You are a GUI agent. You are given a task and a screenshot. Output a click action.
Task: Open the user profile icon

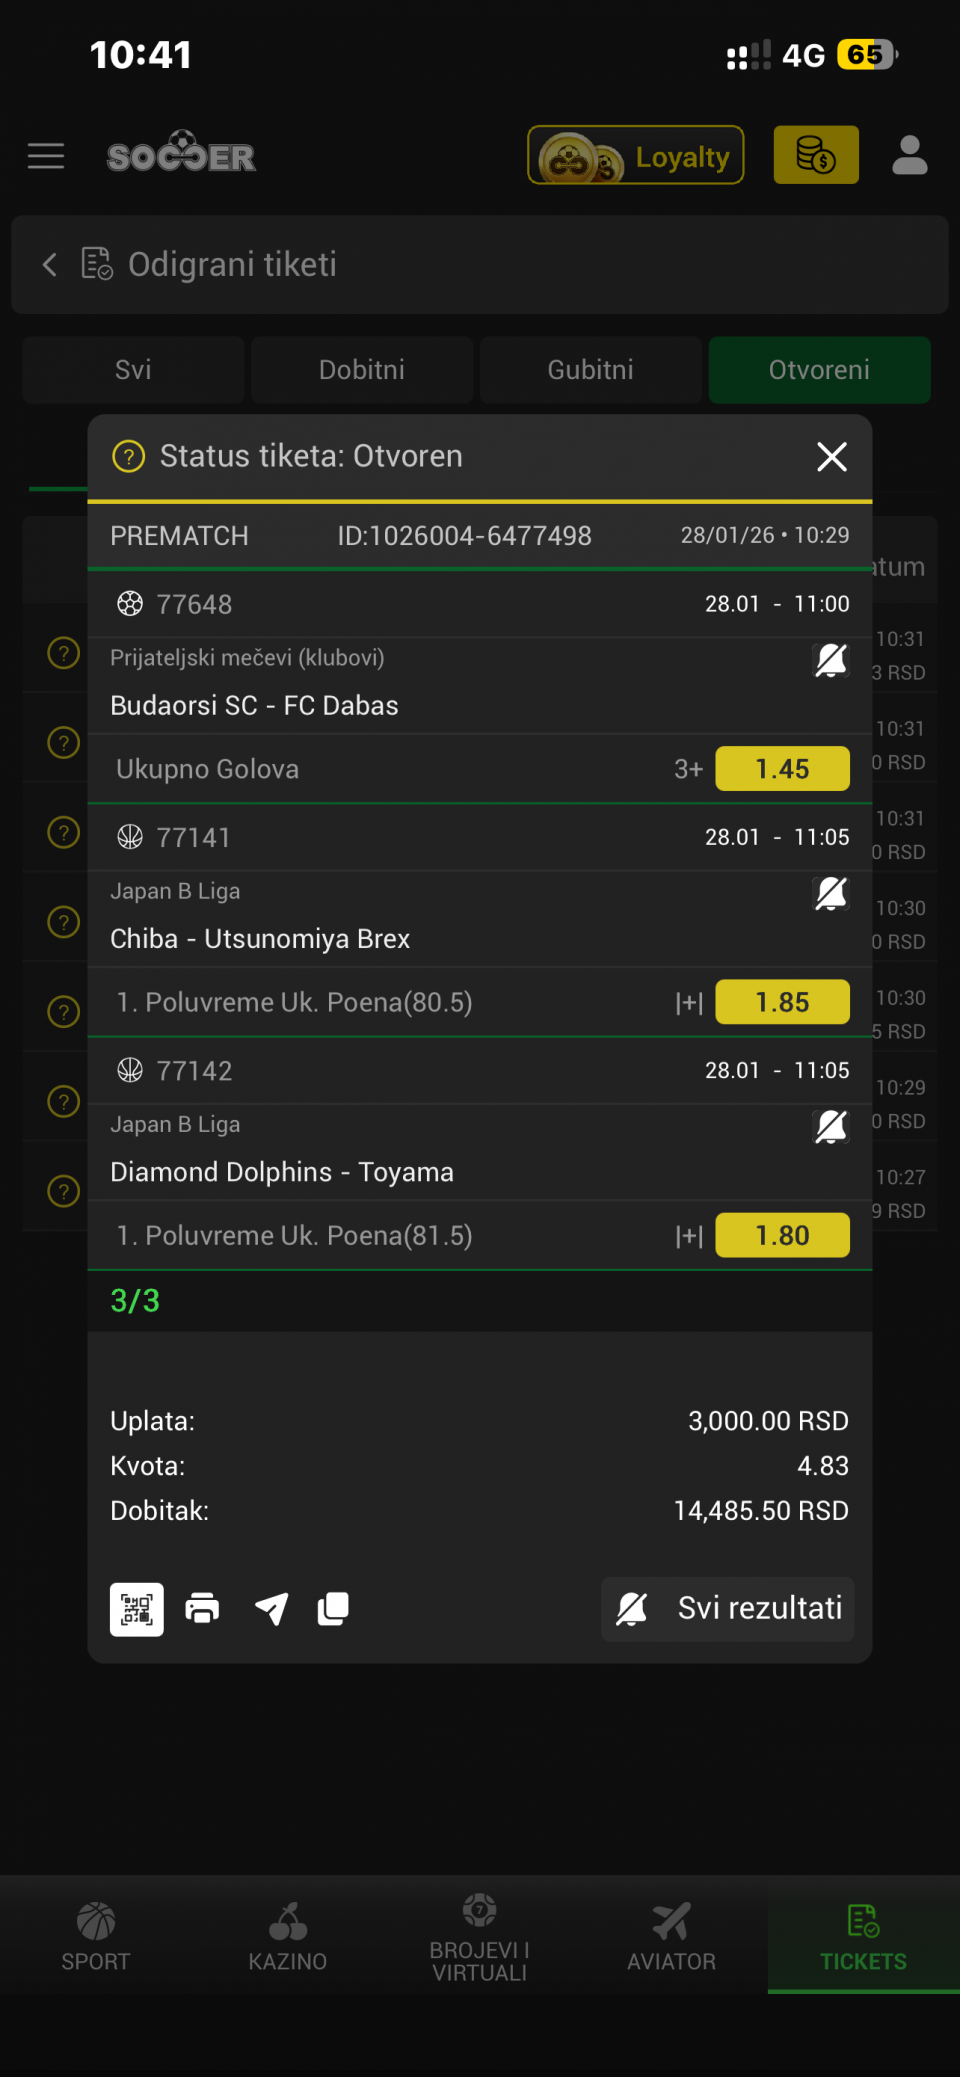tap(909, 156)
